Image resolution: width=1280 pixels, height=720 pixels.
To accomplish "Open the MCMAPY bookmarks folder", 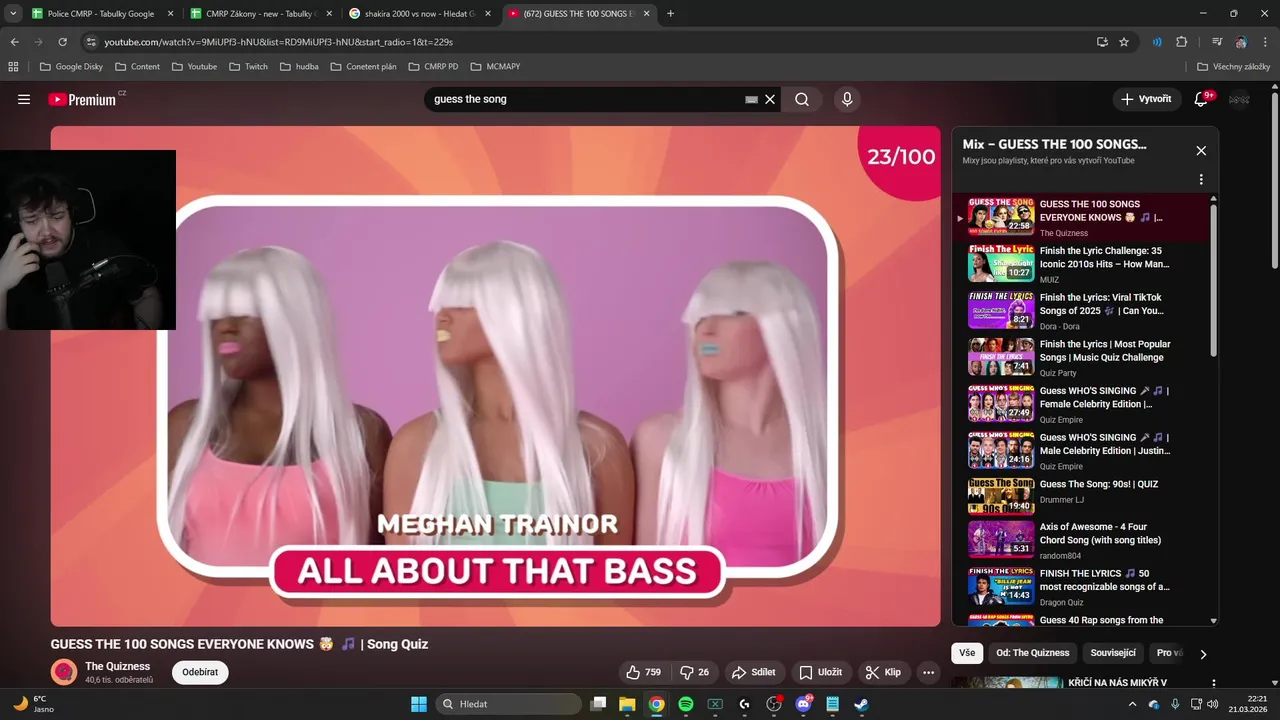I will pyautogui.click(x=495, y=67).
